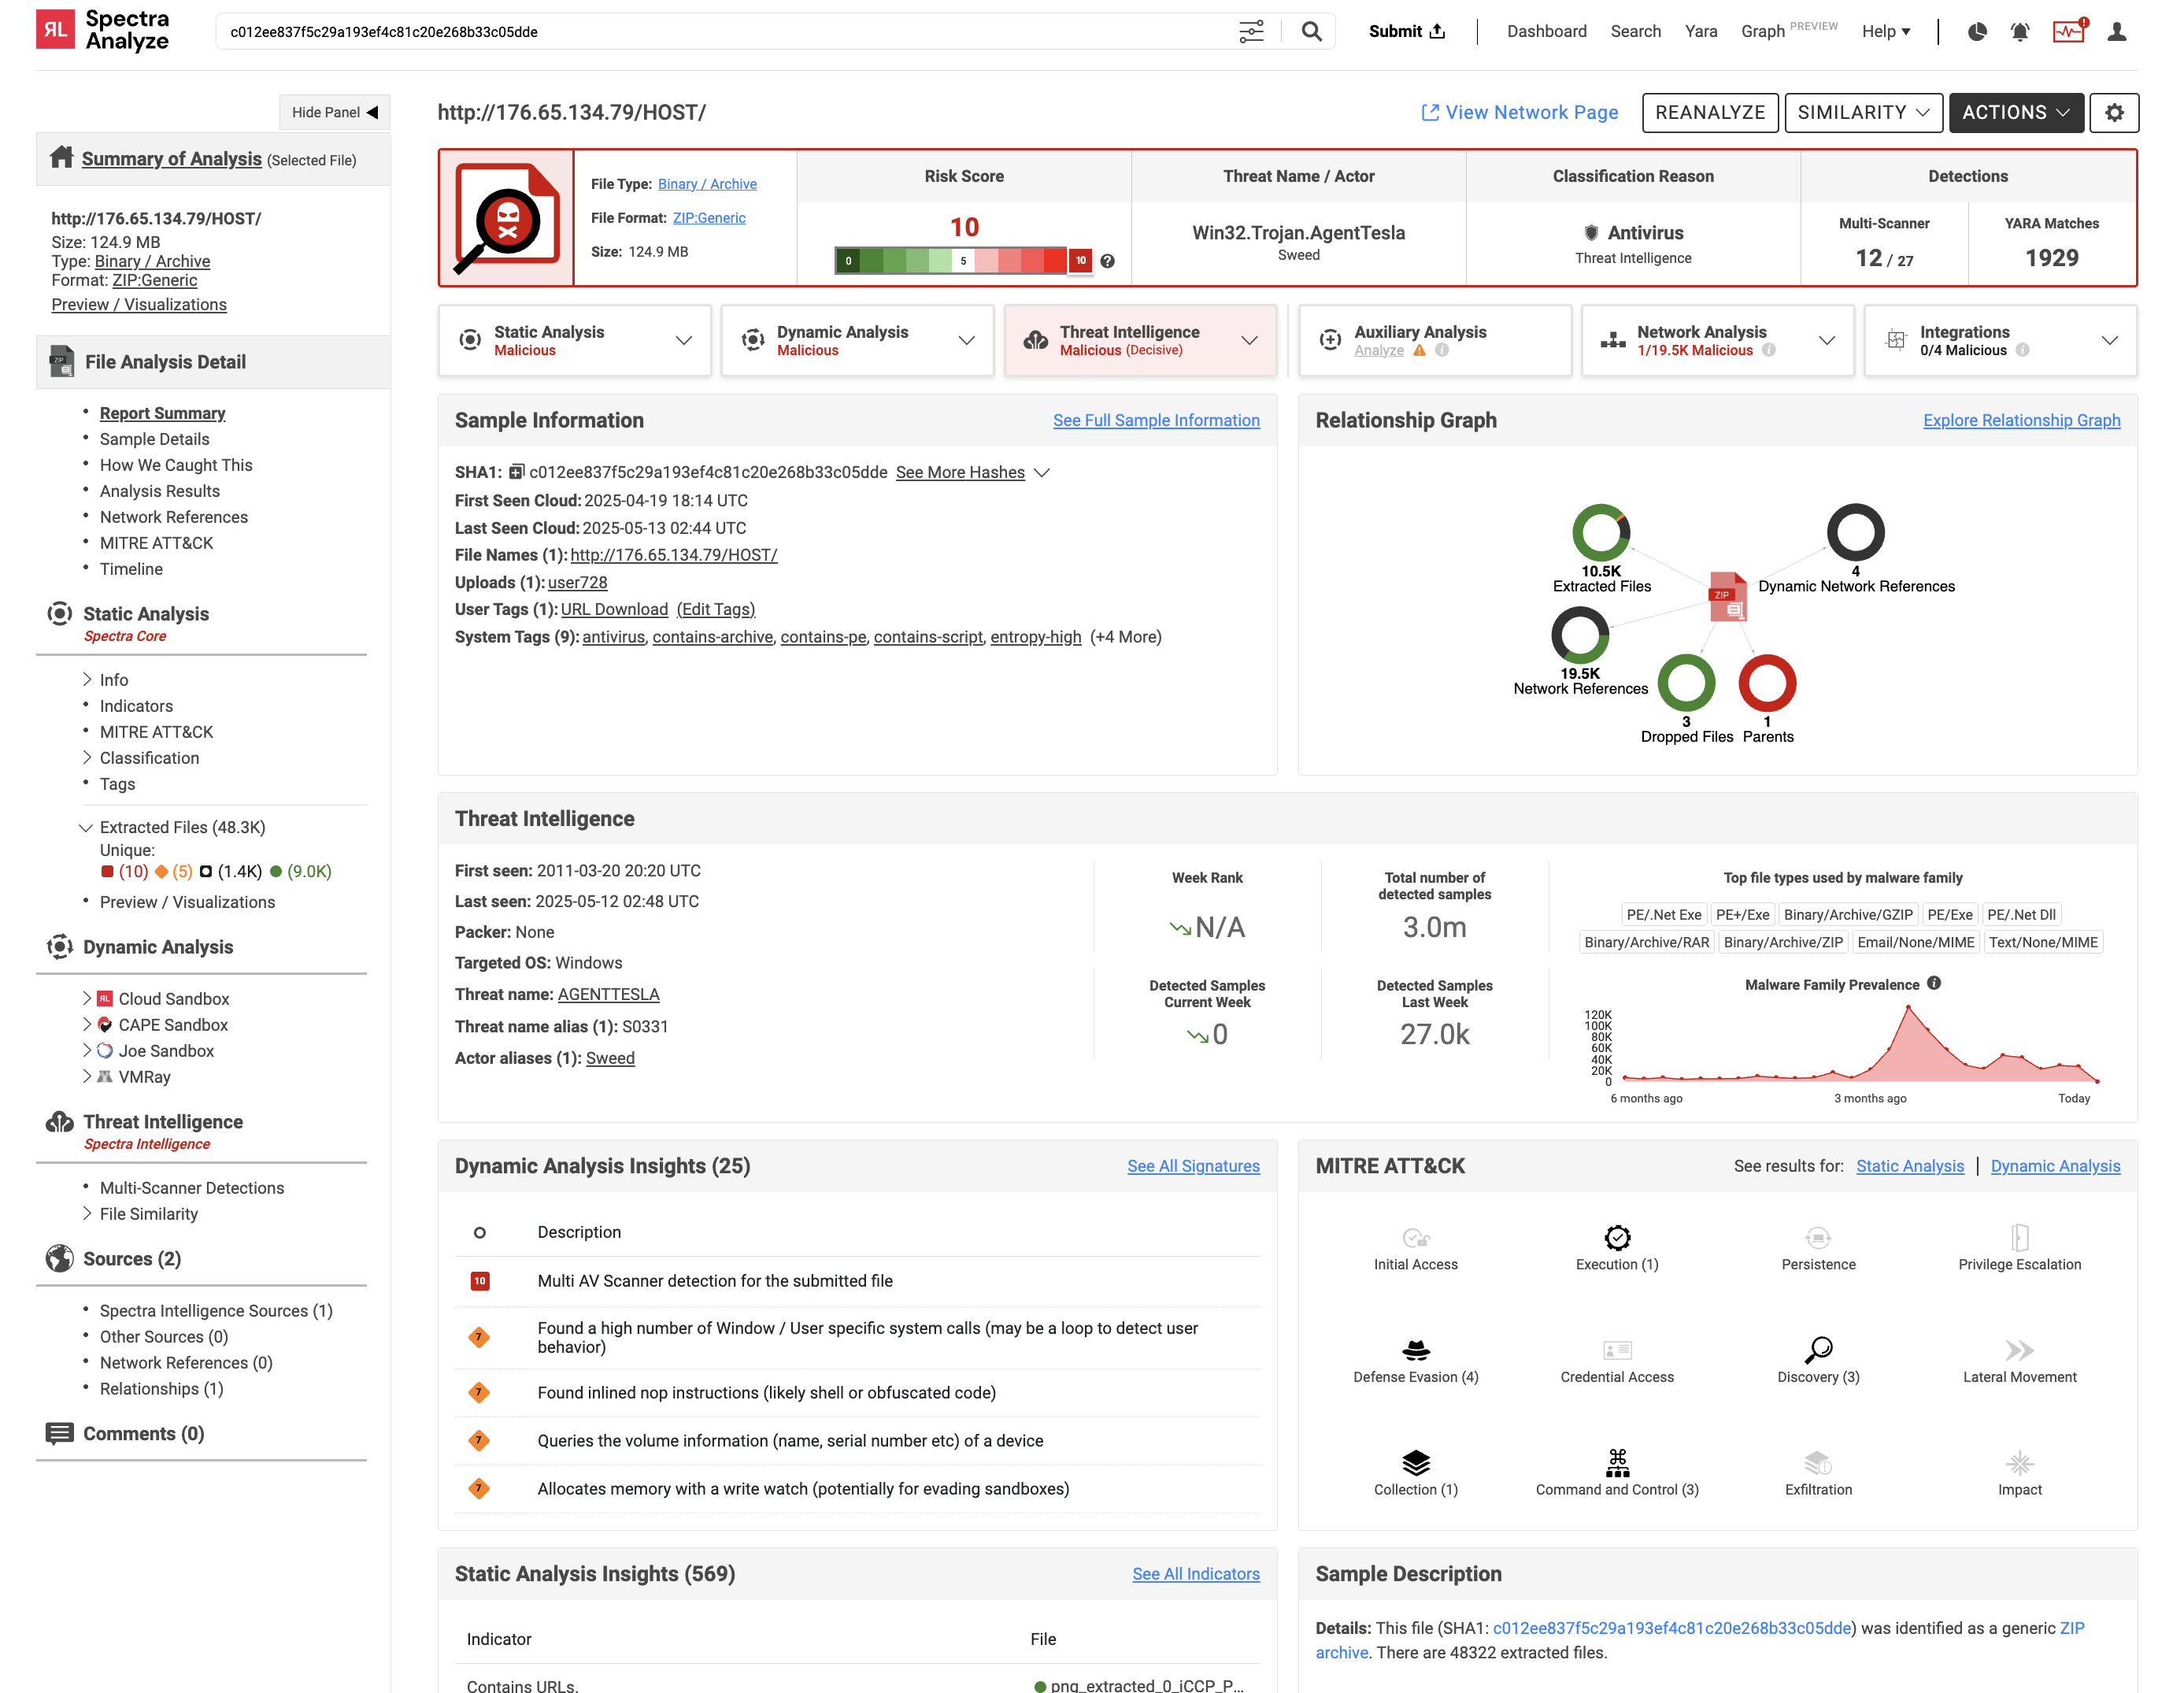The image size is (2184, 1693).
Task: Open the search filter options icon
Action: [1250, 32]
